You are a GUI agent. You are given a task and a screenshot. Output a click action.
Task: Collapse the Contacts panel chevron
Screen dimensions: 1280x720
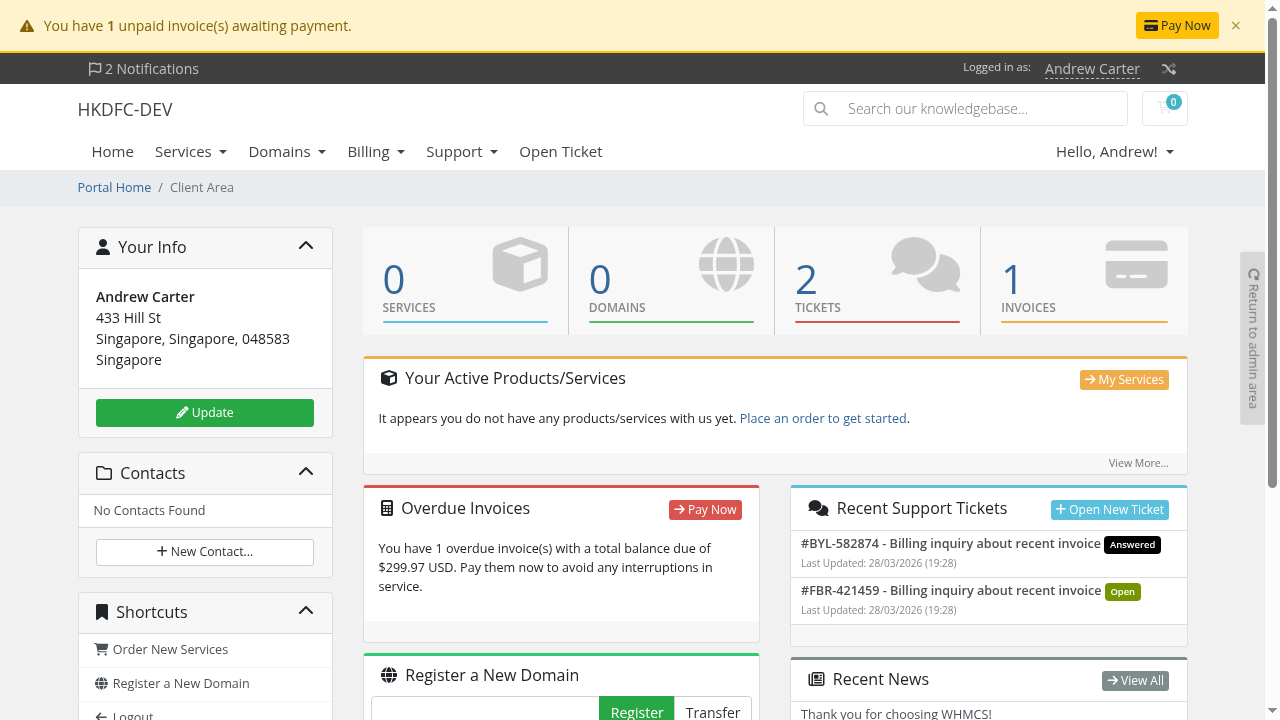pos(306,472)
